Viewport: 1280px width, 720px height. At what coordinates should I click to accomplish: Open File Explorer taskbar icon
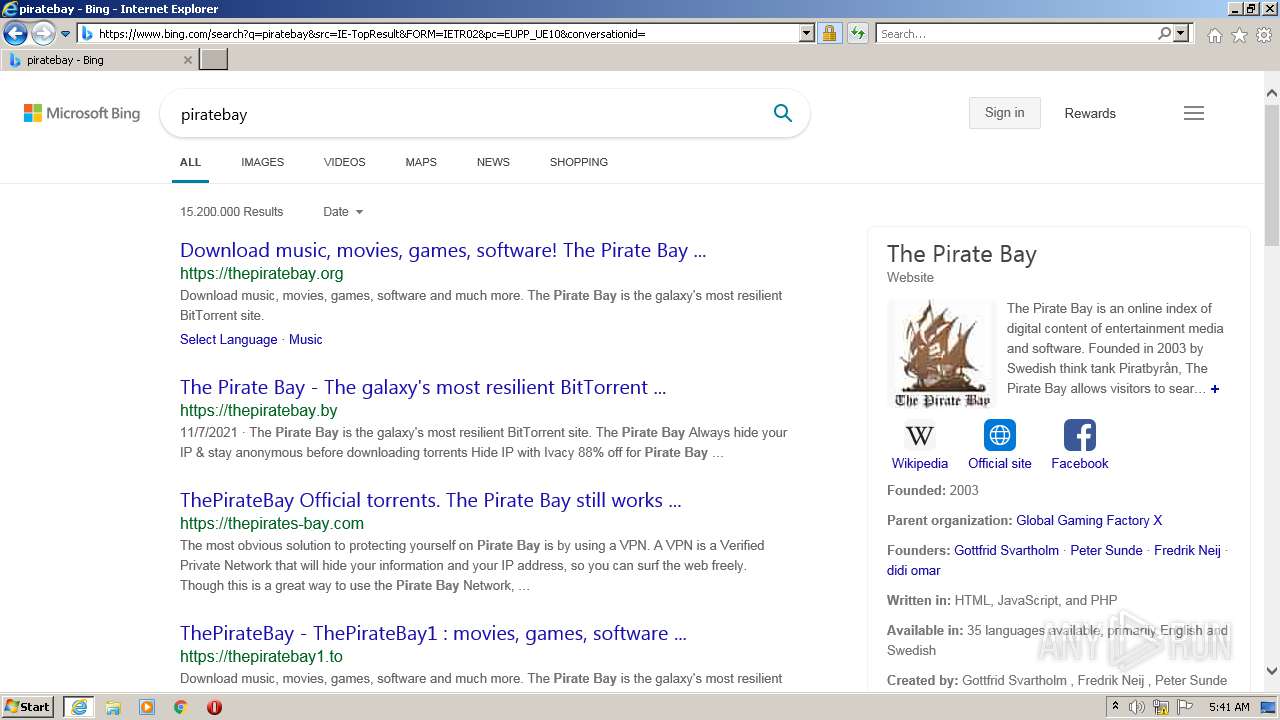point(113,707)
